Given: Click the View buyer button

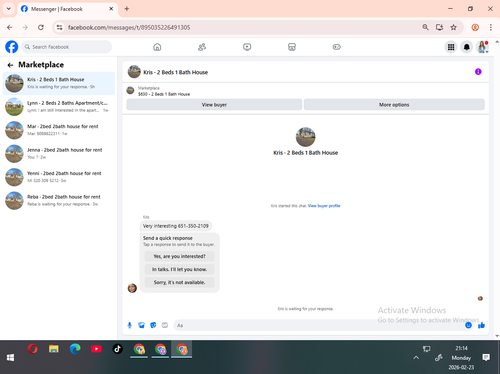Looking at the screenshot, I should point(214,105).
